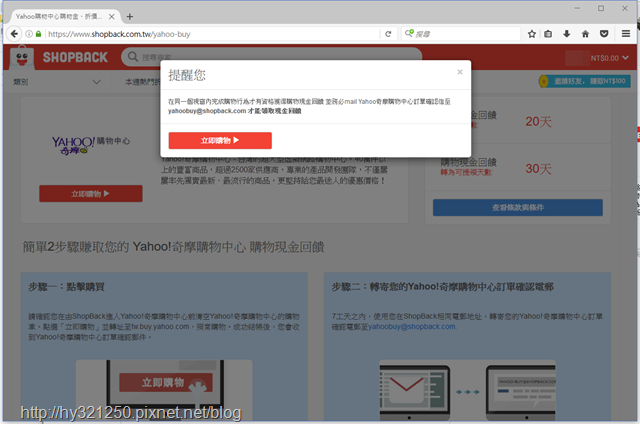The width and height of the screenshot is (640, 424).
Task: Click the blue 查看條款與條件 button
Action: (x=518, y=207)
